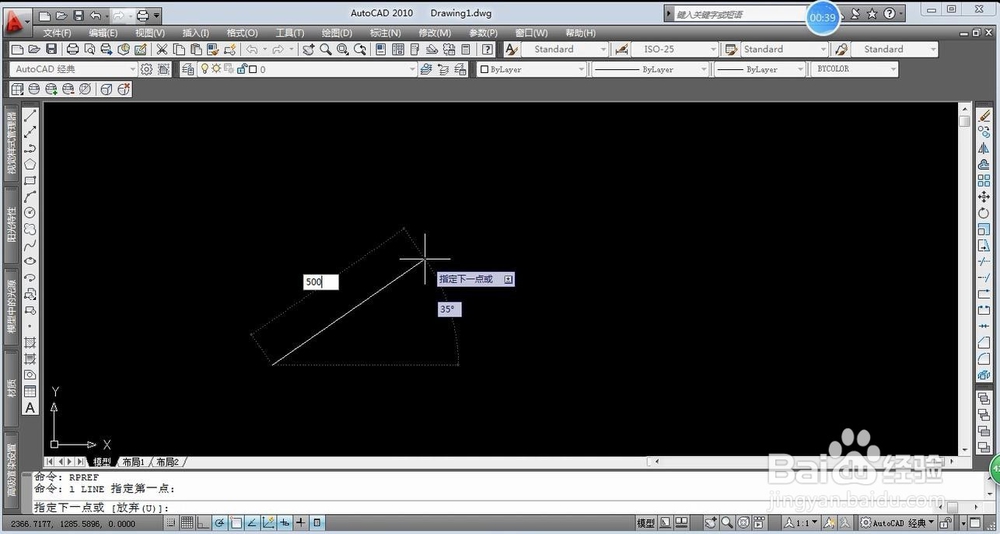Toggle Object Snap in status bar
Screen dimensions: 1000x534
click(x=236, y=523)
